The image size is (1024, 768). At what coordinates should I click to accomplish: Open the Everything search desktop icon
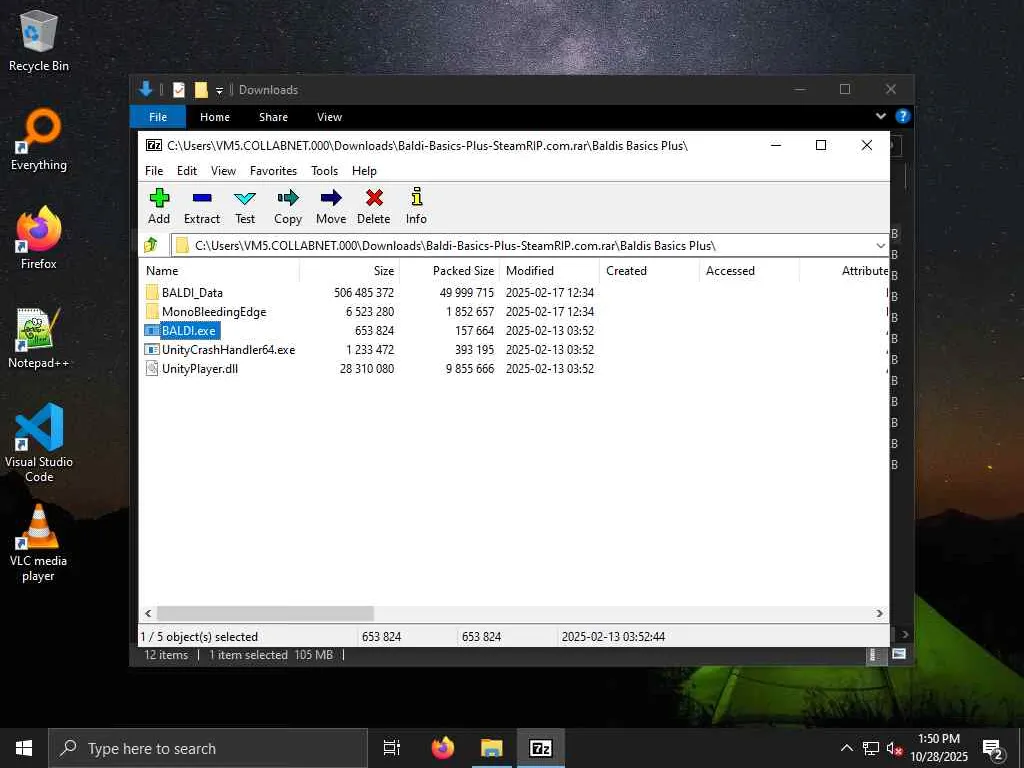(x=39, y=140)
